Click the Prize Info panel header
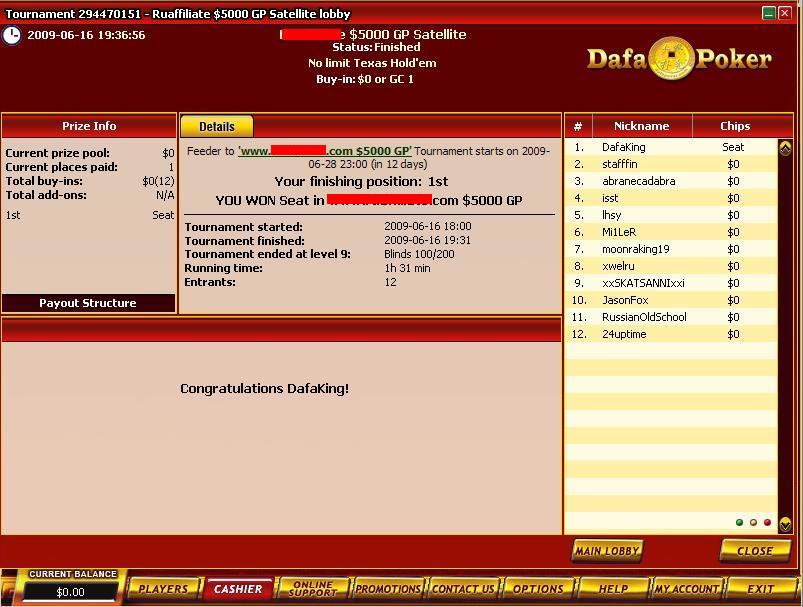 (89, 126)
